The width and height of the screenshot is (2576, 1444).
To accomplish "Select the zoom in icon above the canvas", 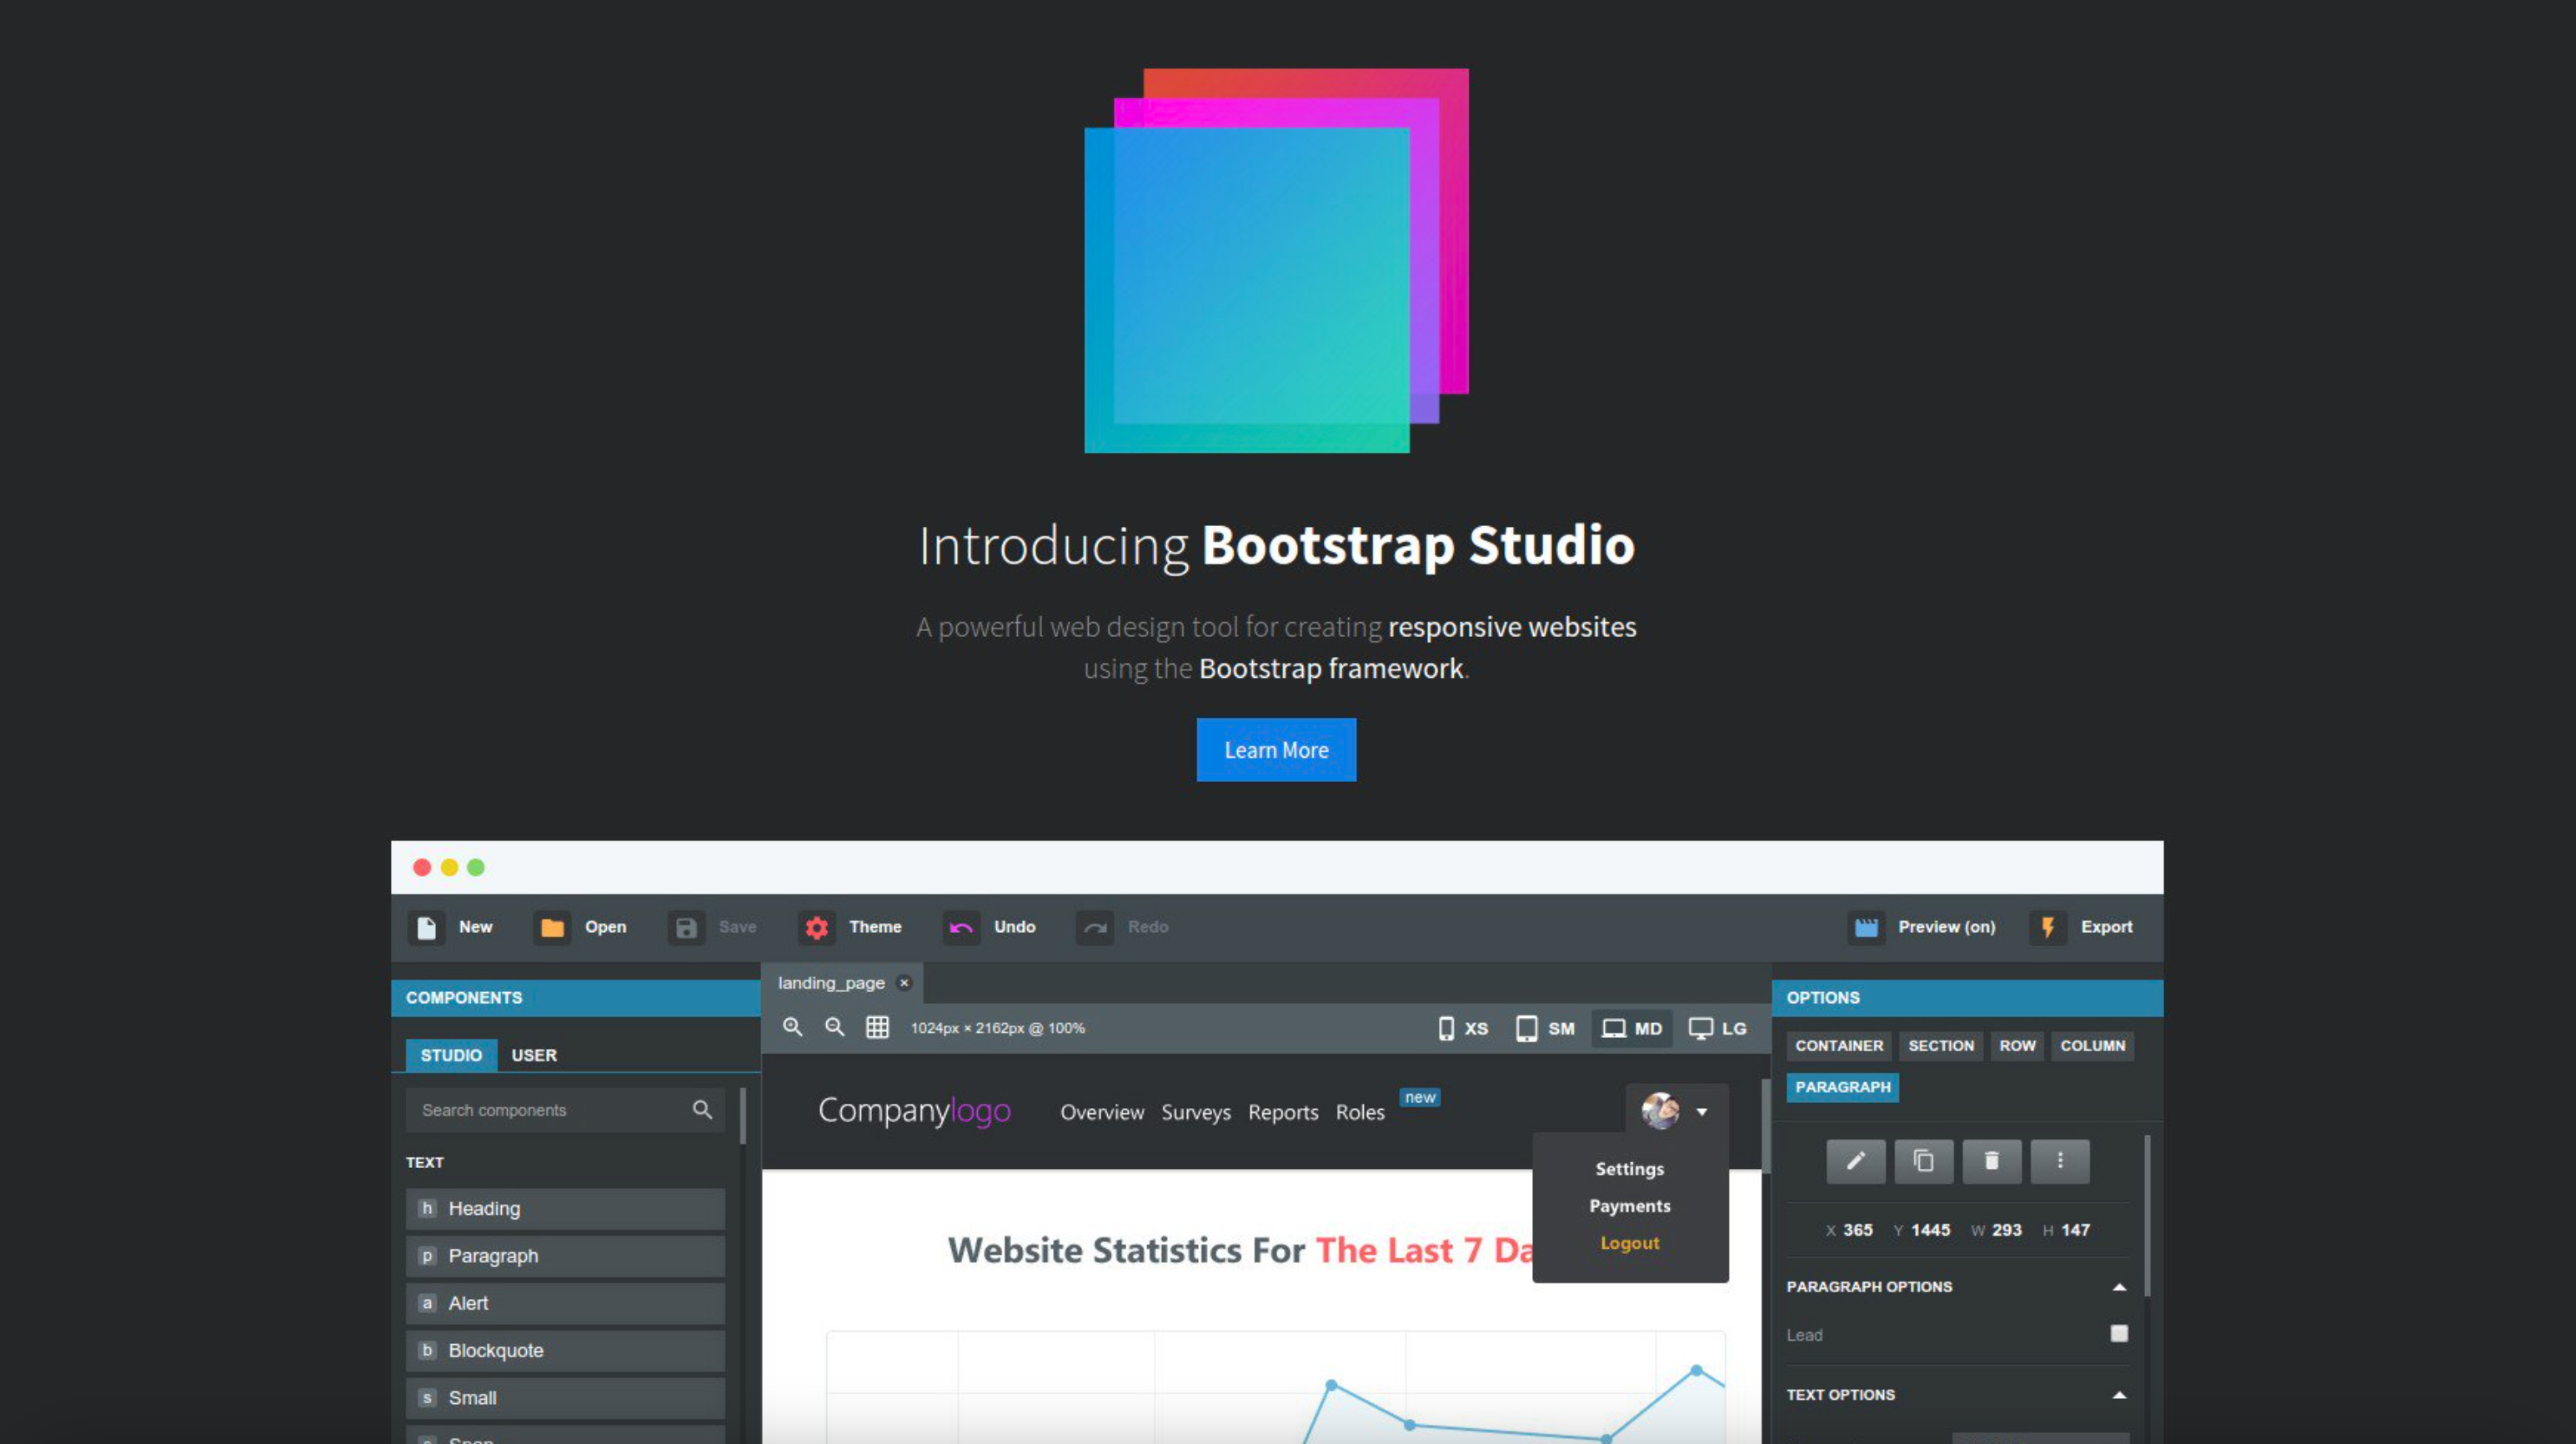I will [x=793, y=1027].
